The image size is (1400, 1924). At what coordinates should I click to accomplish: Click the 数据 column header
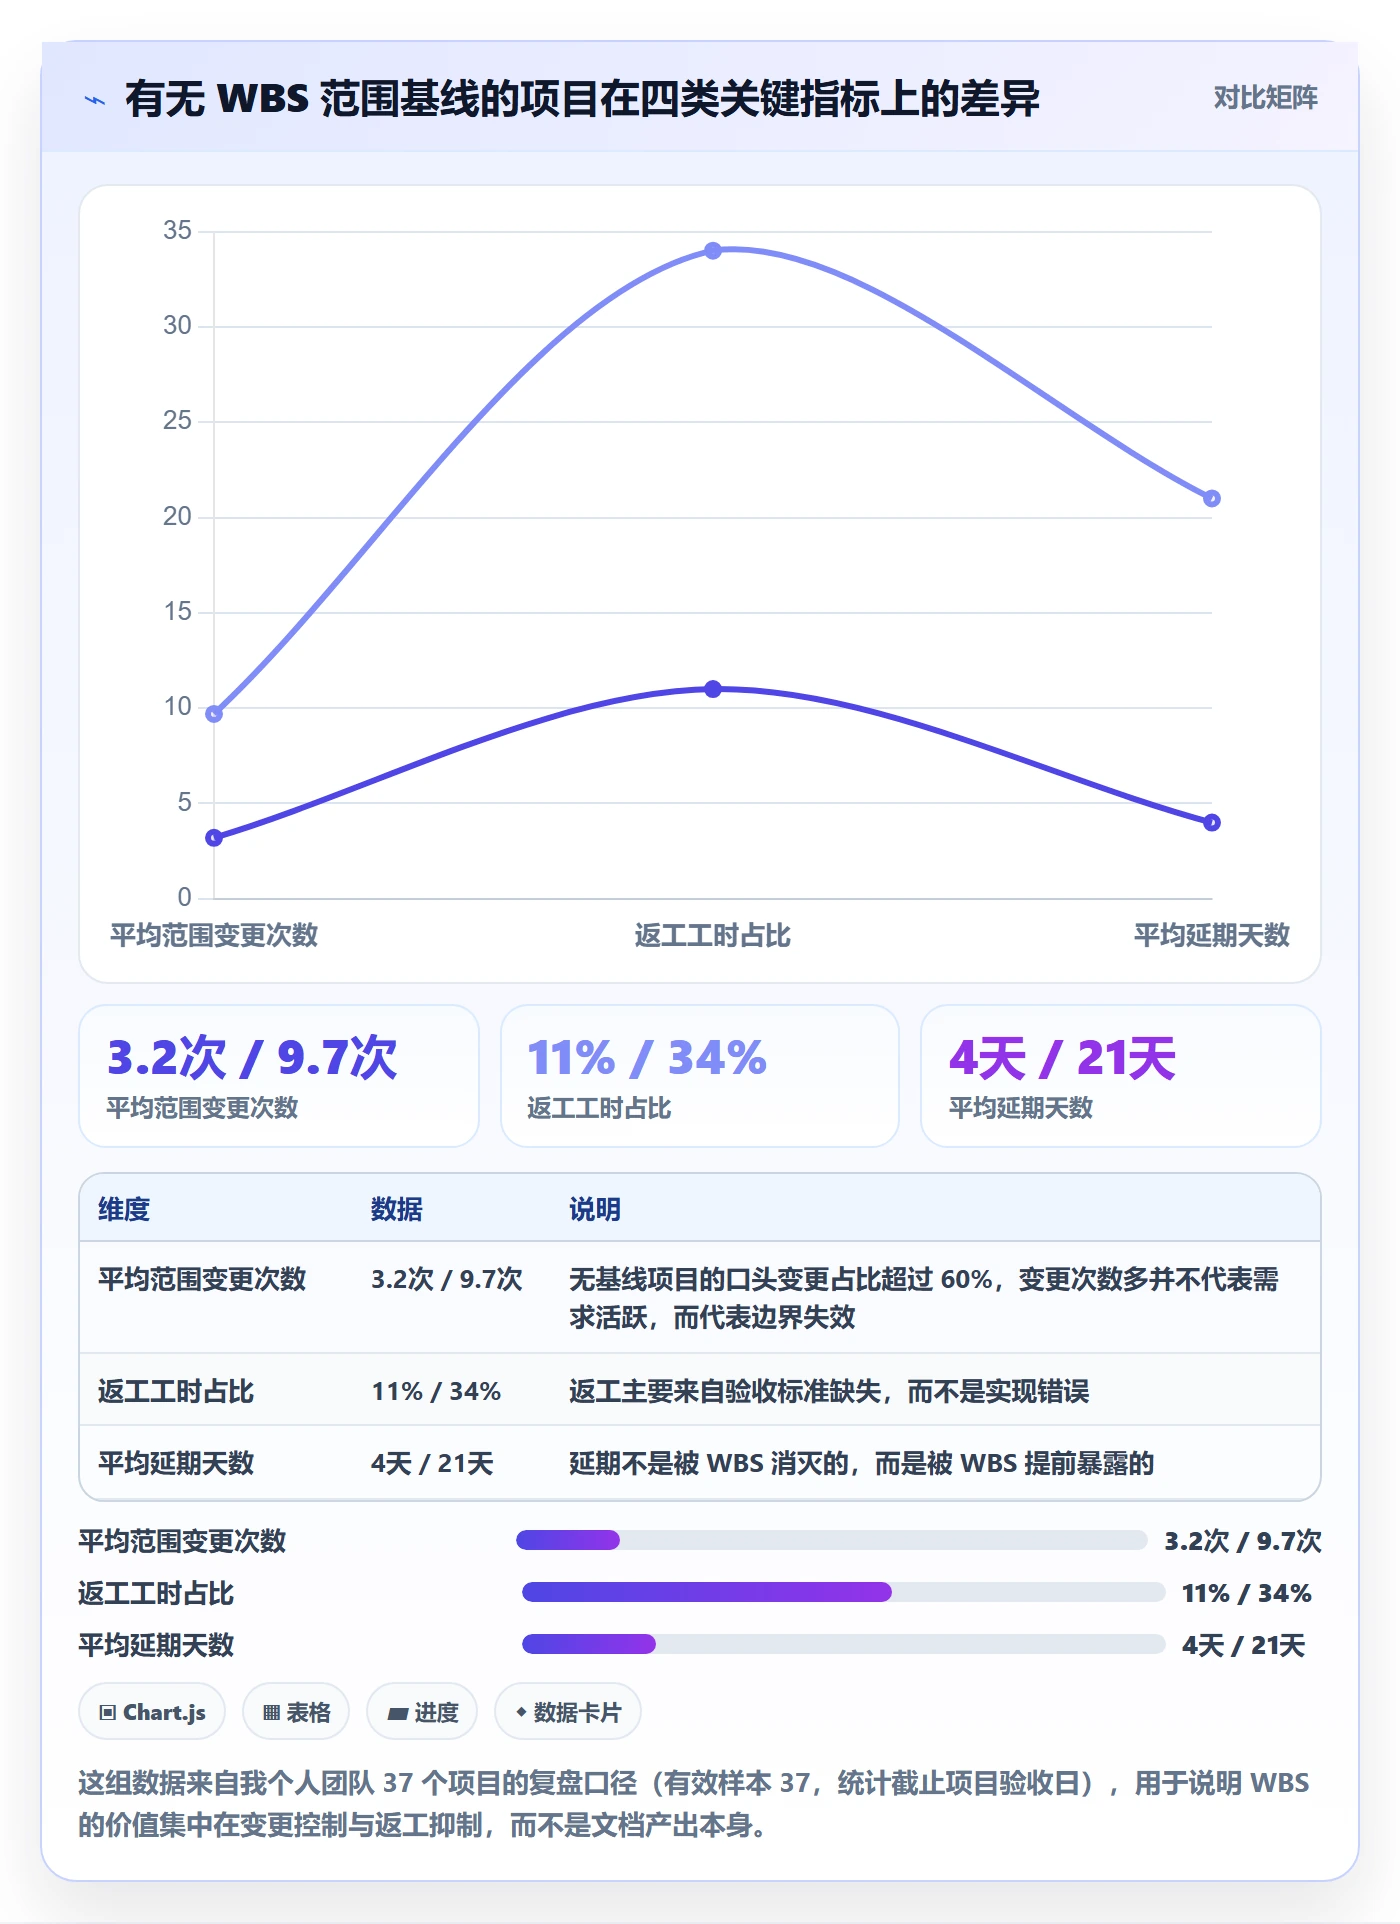tap(397, 1209)
